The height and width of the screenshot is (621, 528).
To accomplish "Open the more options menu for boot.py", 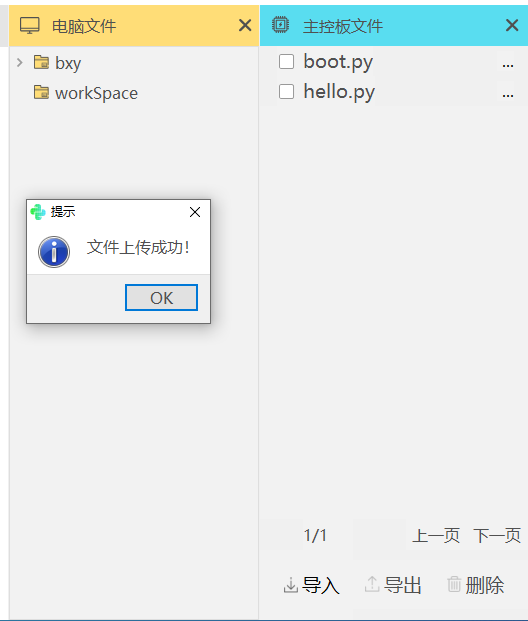I will click(x=508, y=65).
